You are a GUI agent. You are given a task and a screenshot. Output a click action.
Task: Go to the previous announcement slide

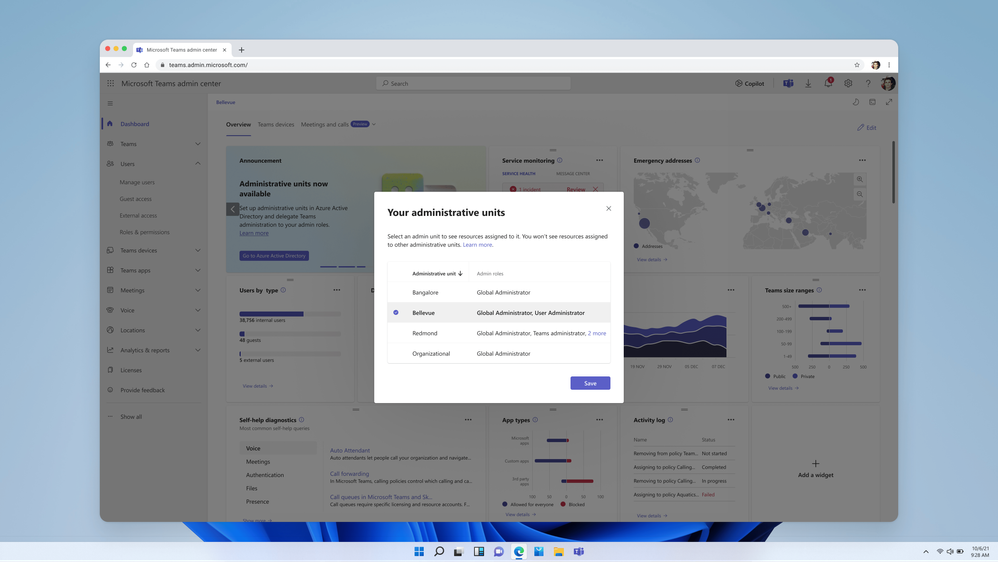point(232,209)
